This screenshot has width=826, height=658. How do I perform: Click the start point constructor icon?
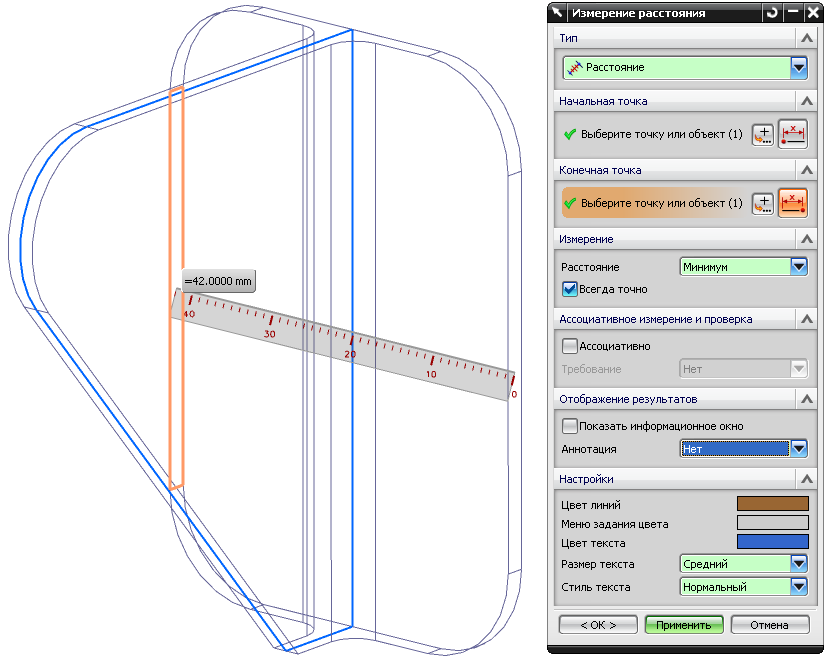(x=762, y=135)
